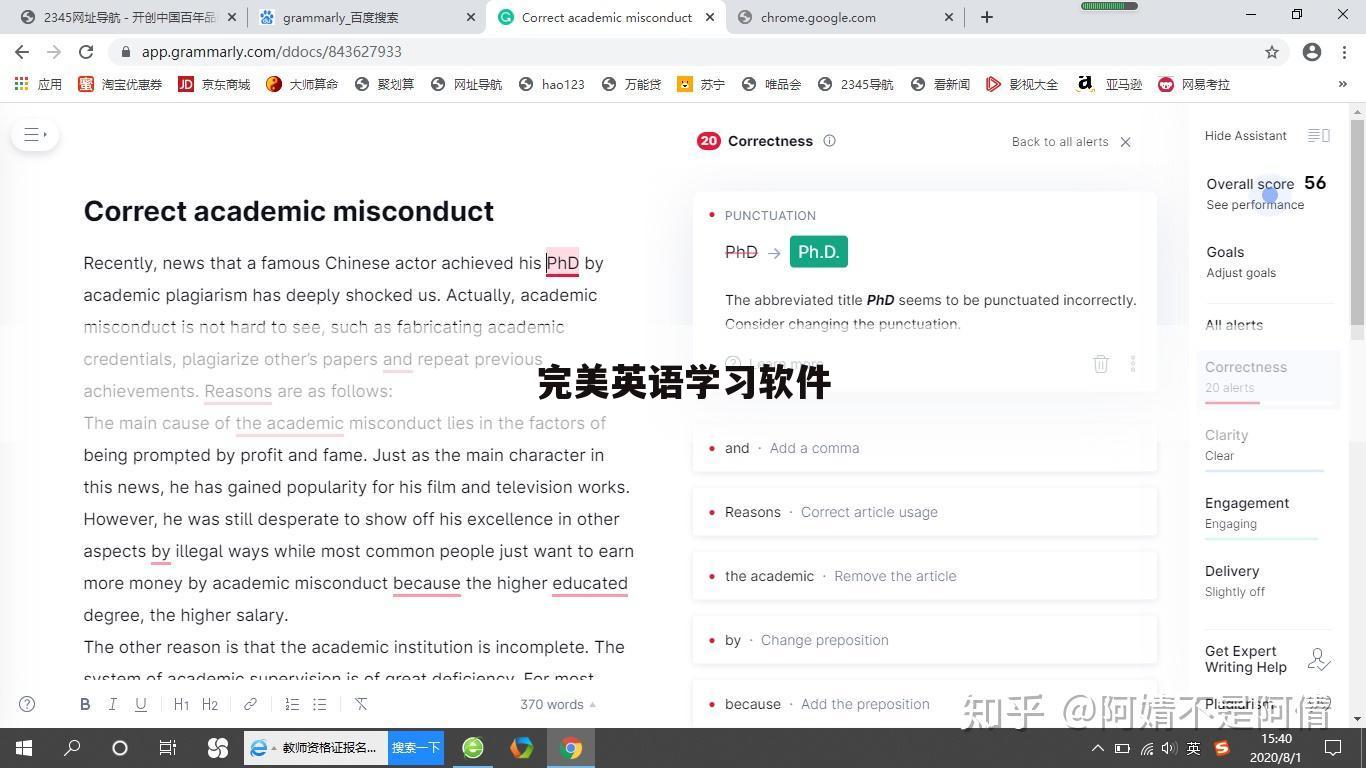Screen dimensions: 1366x768
Task: Go back to the previous page
Action: click(22, 52)
